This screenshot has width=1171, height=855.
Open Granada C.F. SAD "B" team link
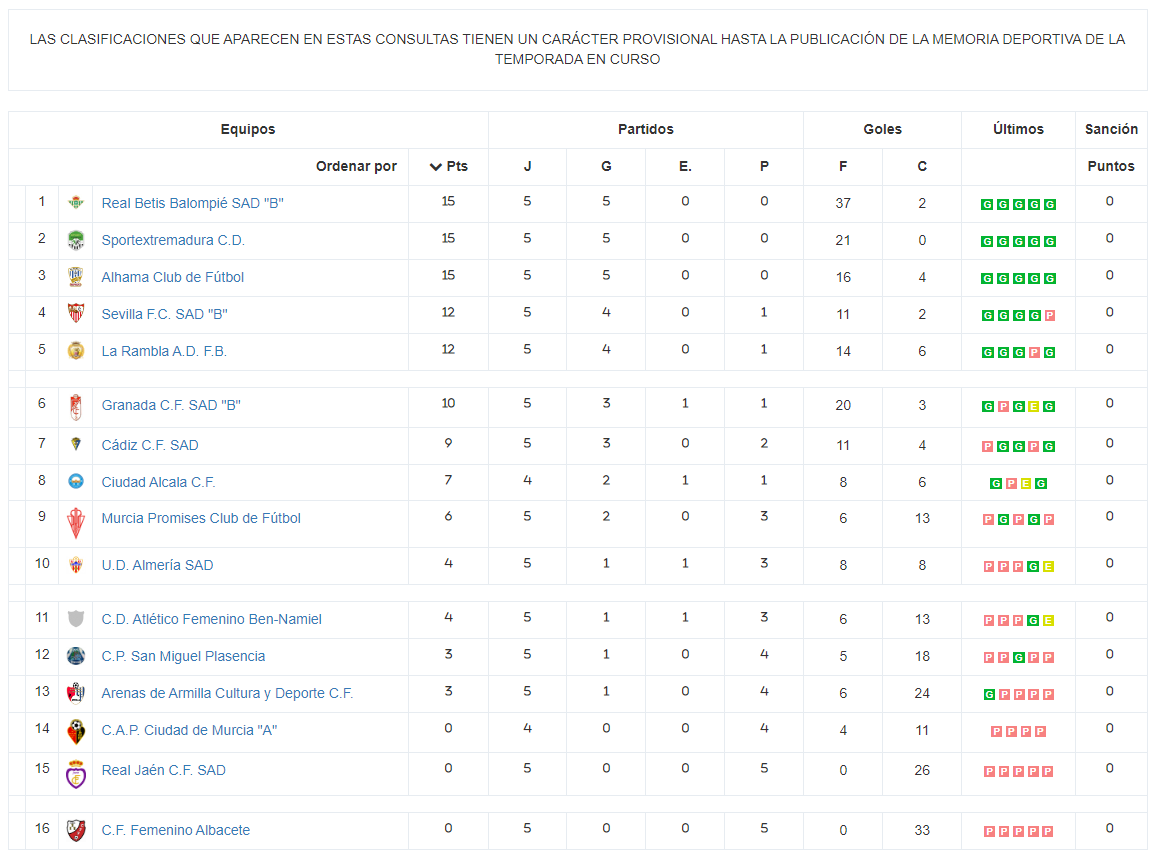tap(171, 405)
